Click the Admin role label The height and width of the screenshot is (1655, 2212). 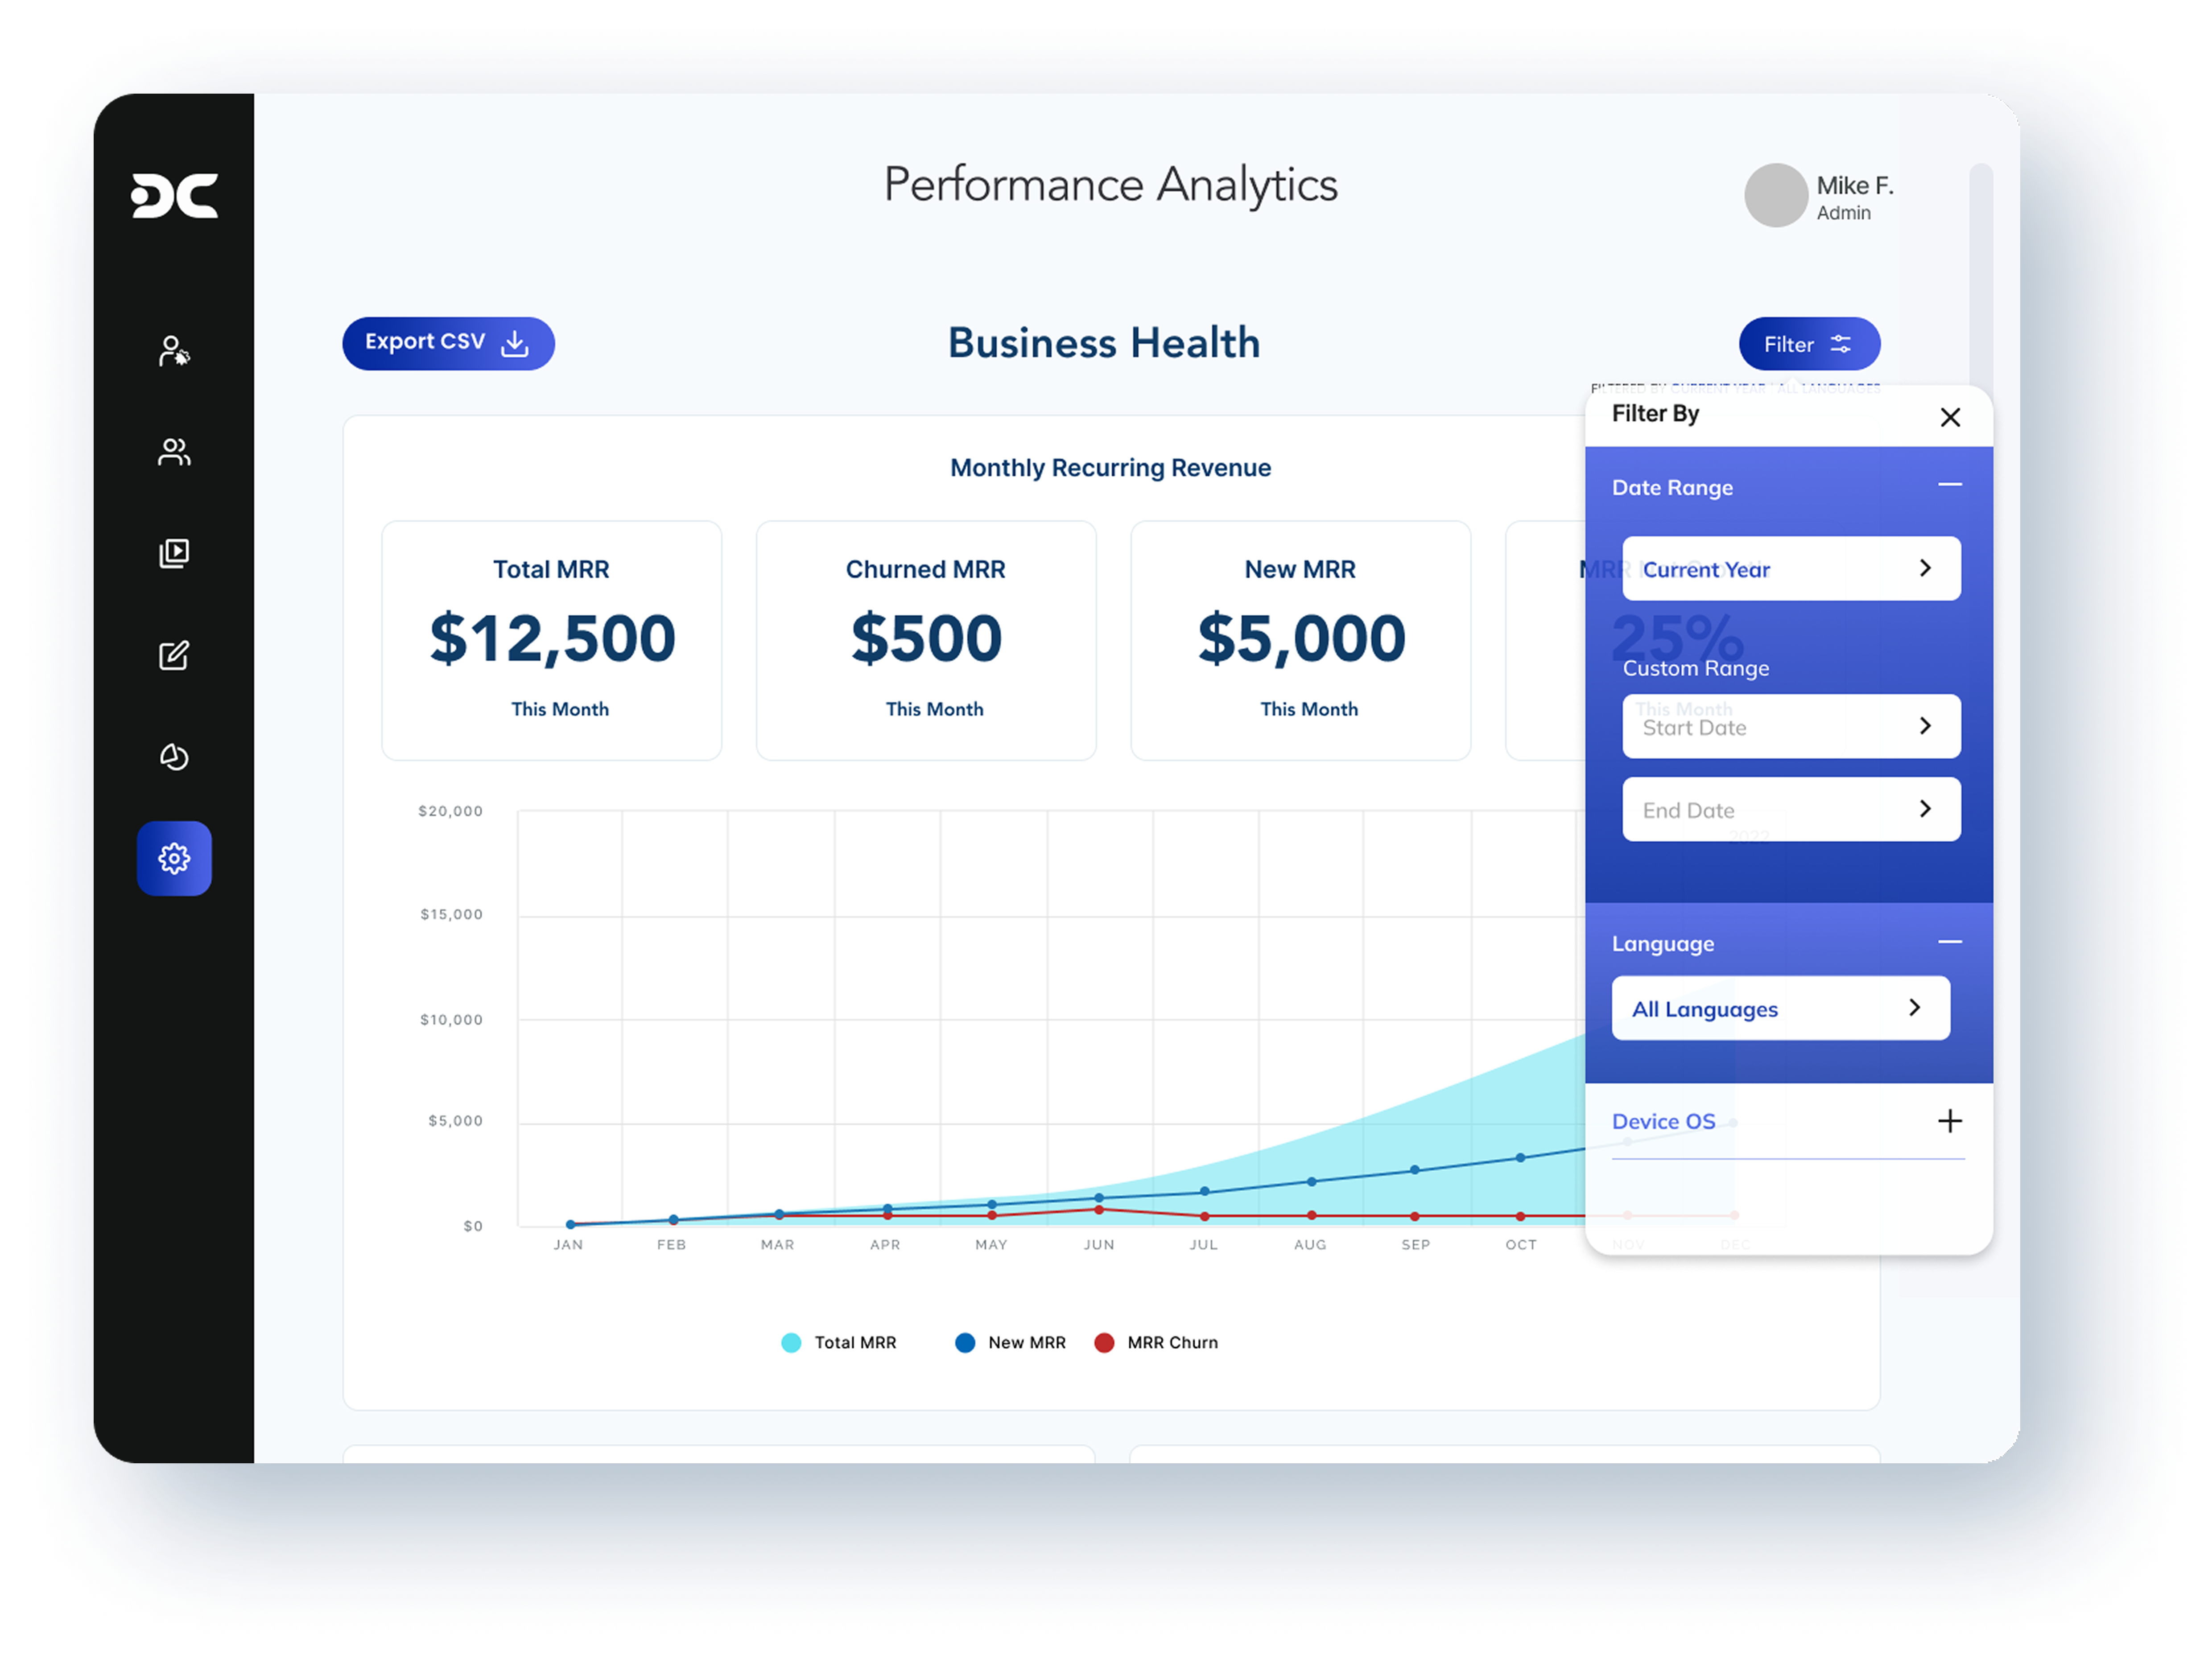(1843, 213)
